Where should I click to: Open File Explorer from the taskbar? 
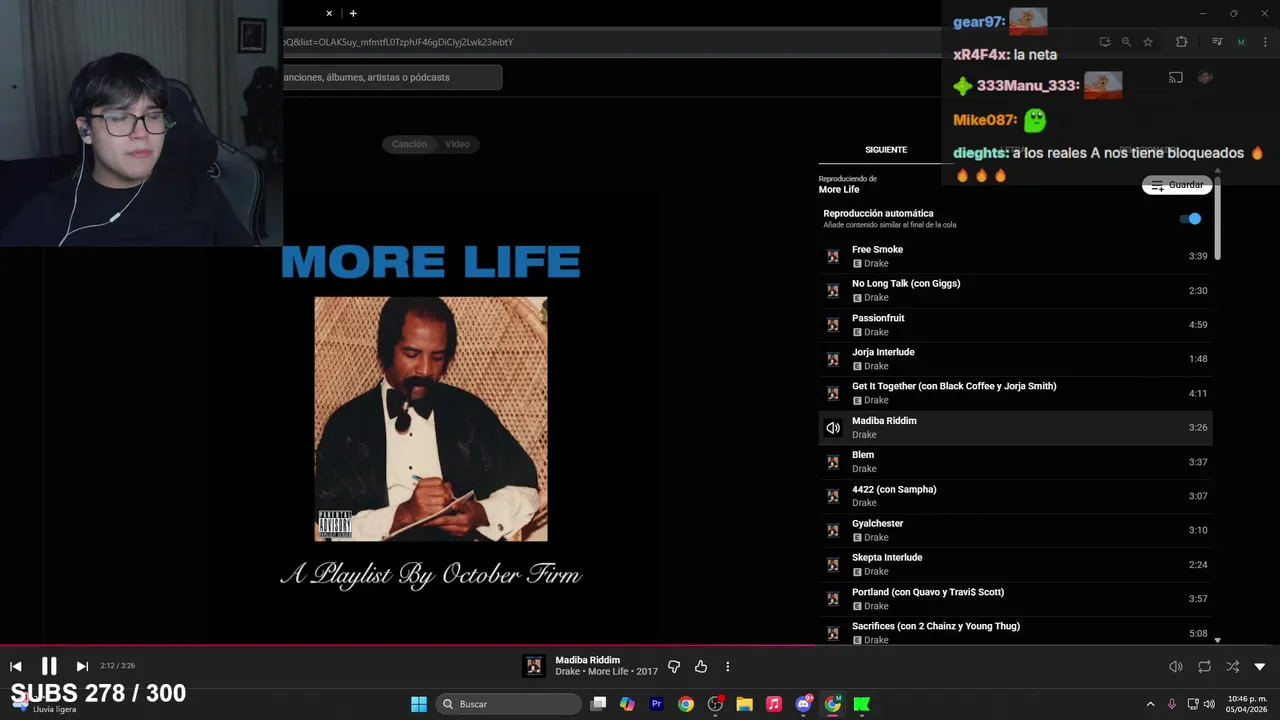(744, 704)
